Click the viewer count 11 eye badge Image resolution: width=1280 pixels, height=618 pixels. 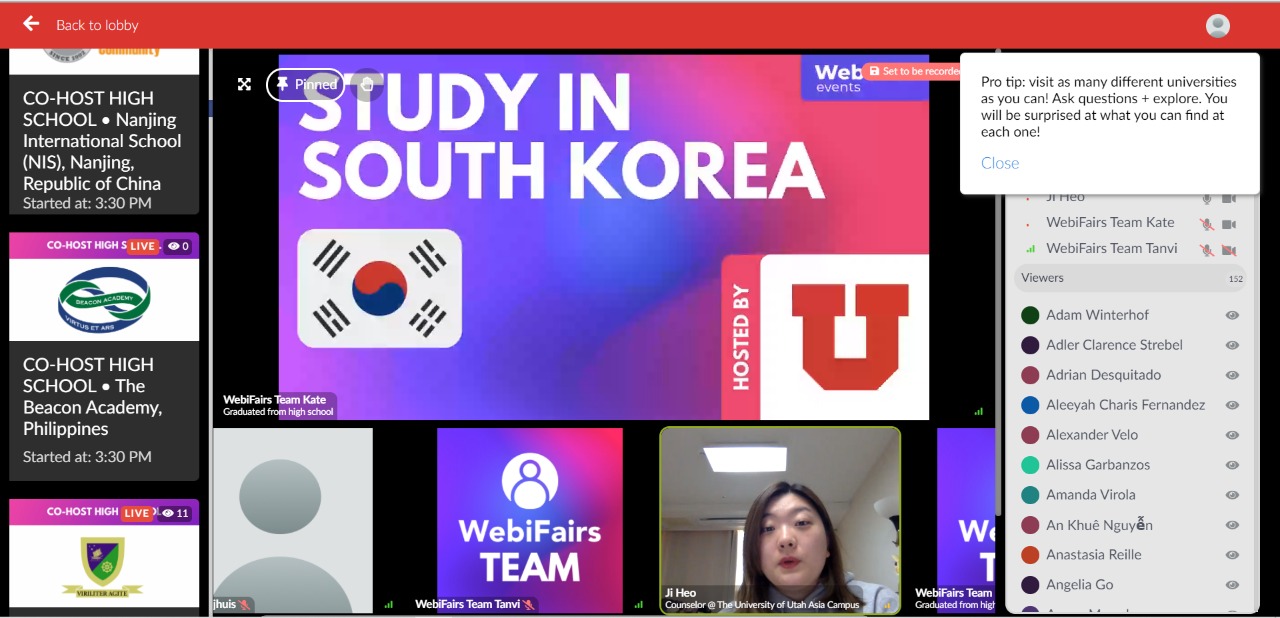pyautogui.click(x=176, y=513)
